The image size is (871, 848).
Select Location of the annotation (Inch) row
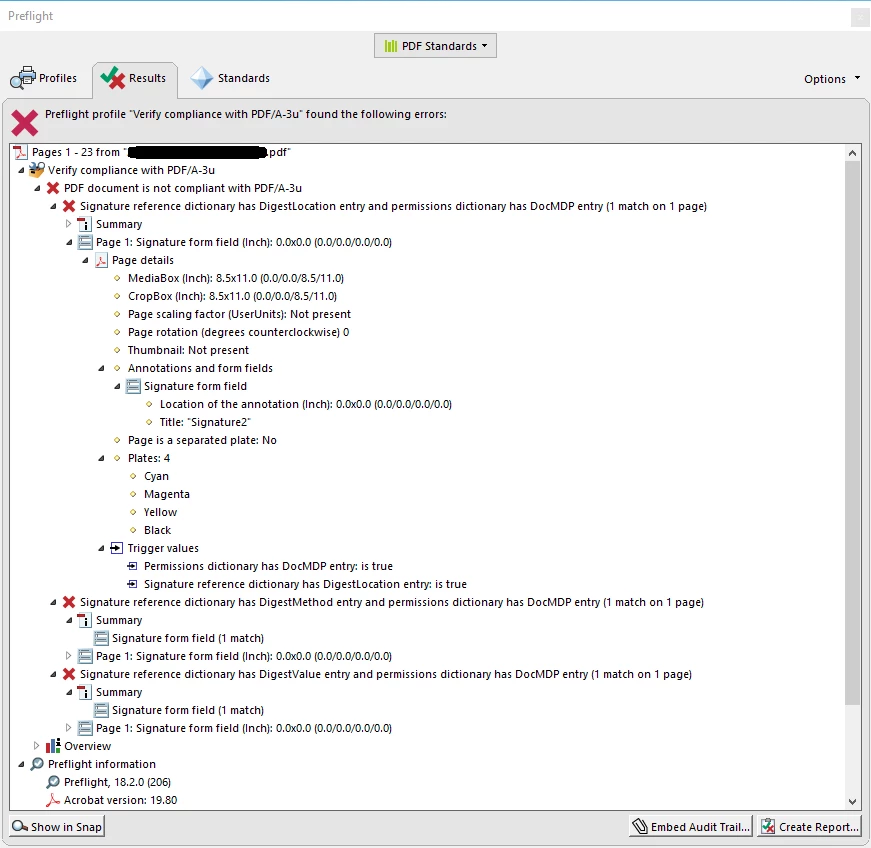(306, 404)
